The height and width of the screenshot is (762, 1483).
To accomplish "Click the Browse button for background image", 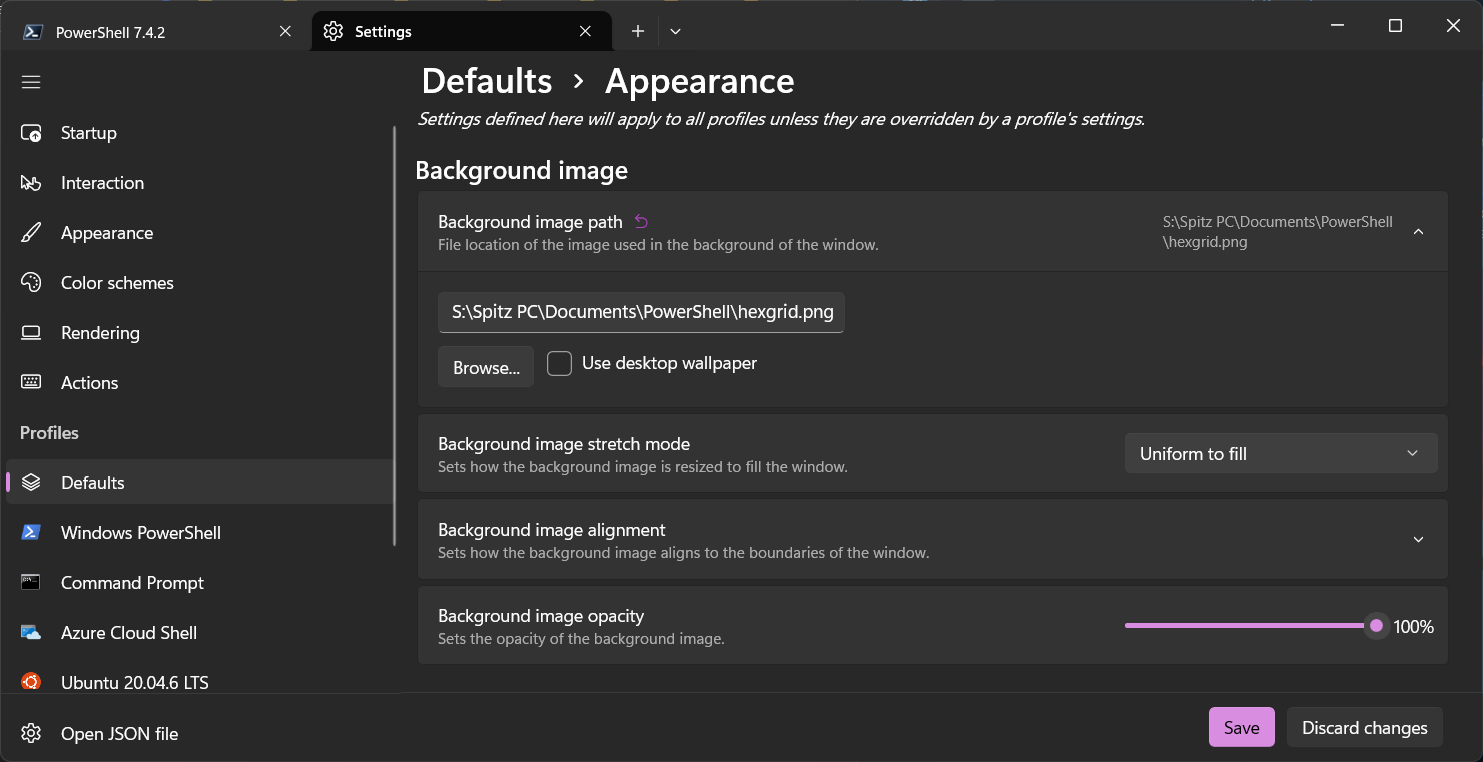I will [485, 366].
